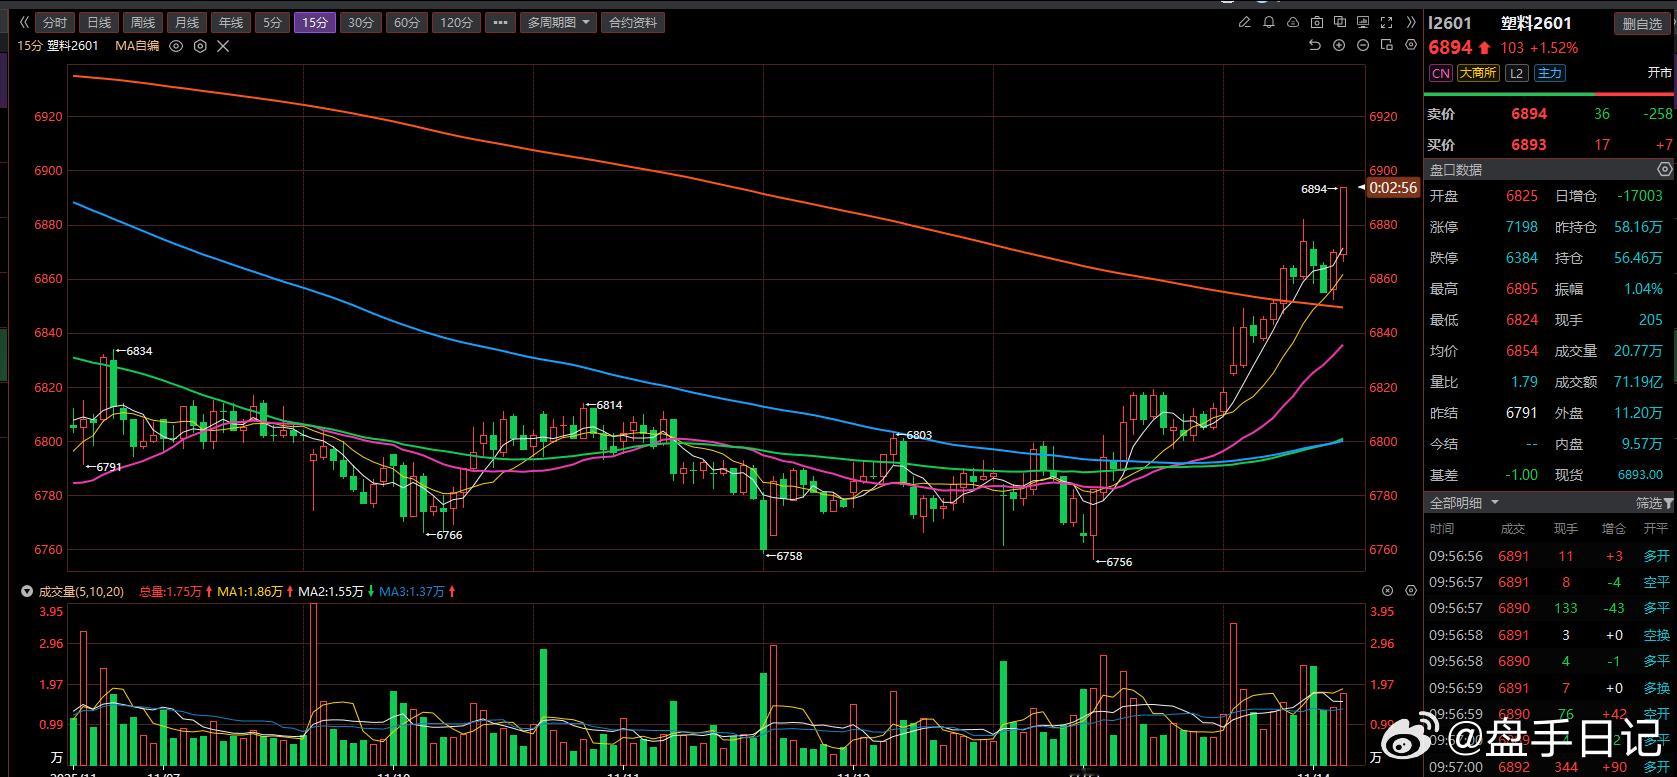Screen dimensions: 1677x777
Task: Click the 成交额 value 71.19亿
Action: coord(1638,382)
